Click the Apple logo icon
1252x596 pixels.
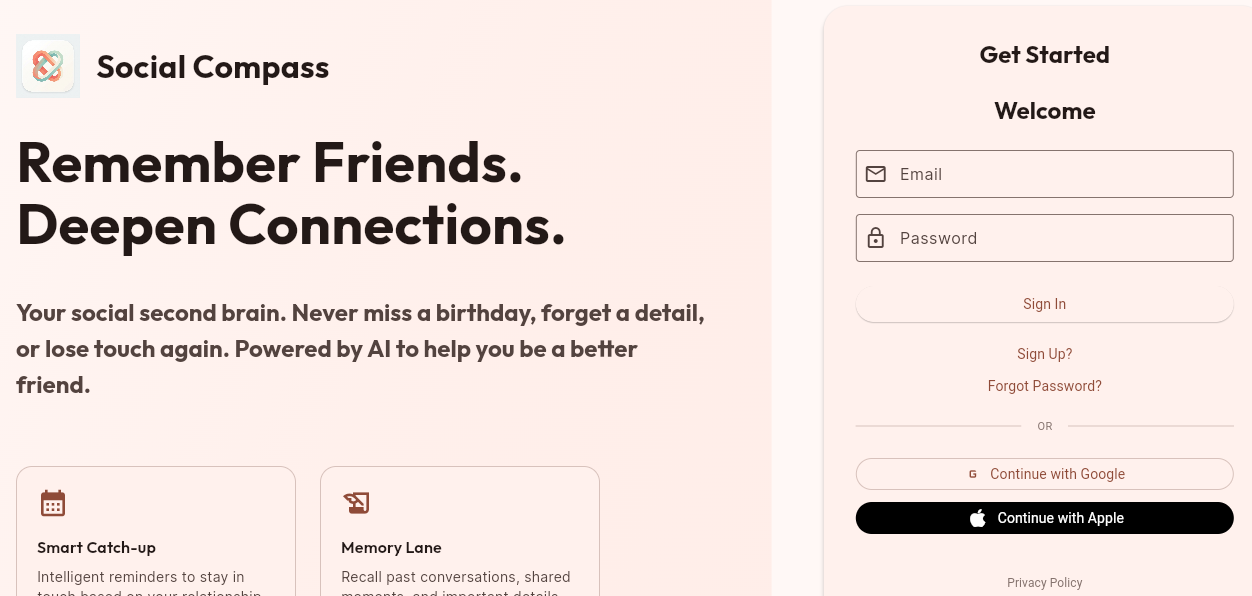point(978,518)
